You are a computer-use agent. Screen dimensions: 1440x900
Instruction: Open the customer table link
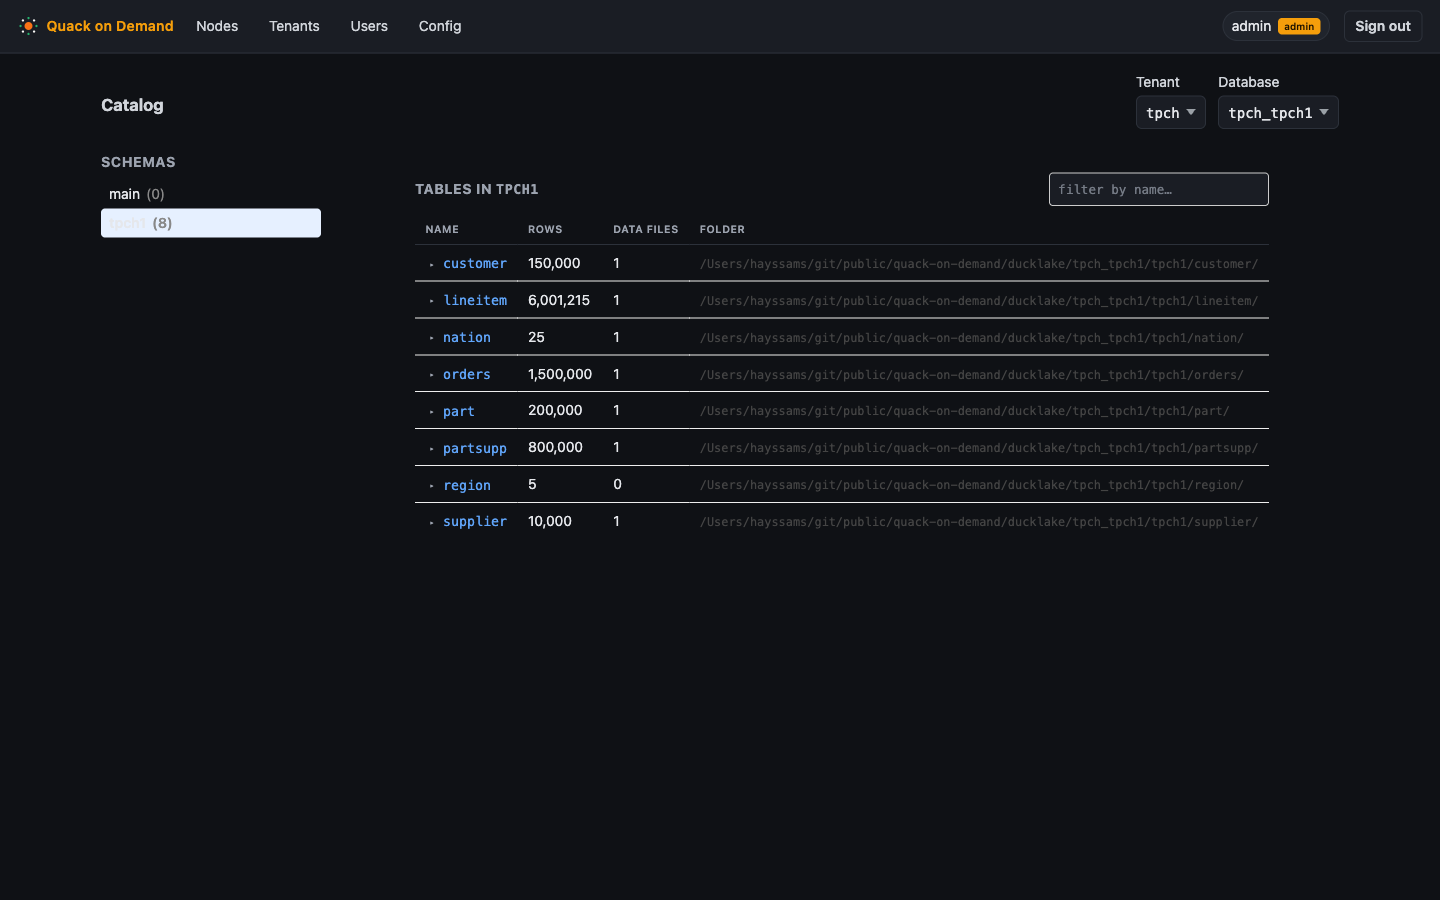pos(475,264)
